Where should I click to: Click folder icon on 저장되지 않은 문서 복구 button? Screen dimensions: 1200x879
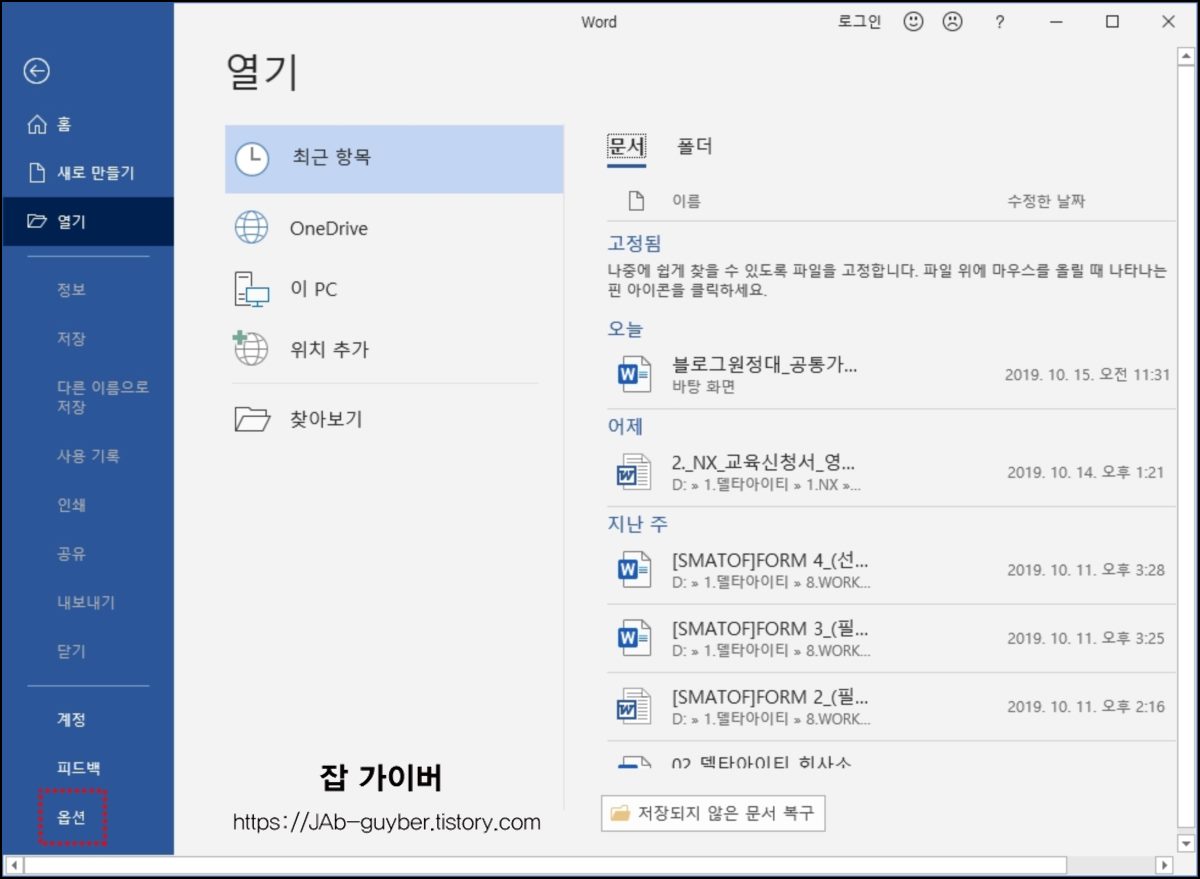tap(621, 813)
